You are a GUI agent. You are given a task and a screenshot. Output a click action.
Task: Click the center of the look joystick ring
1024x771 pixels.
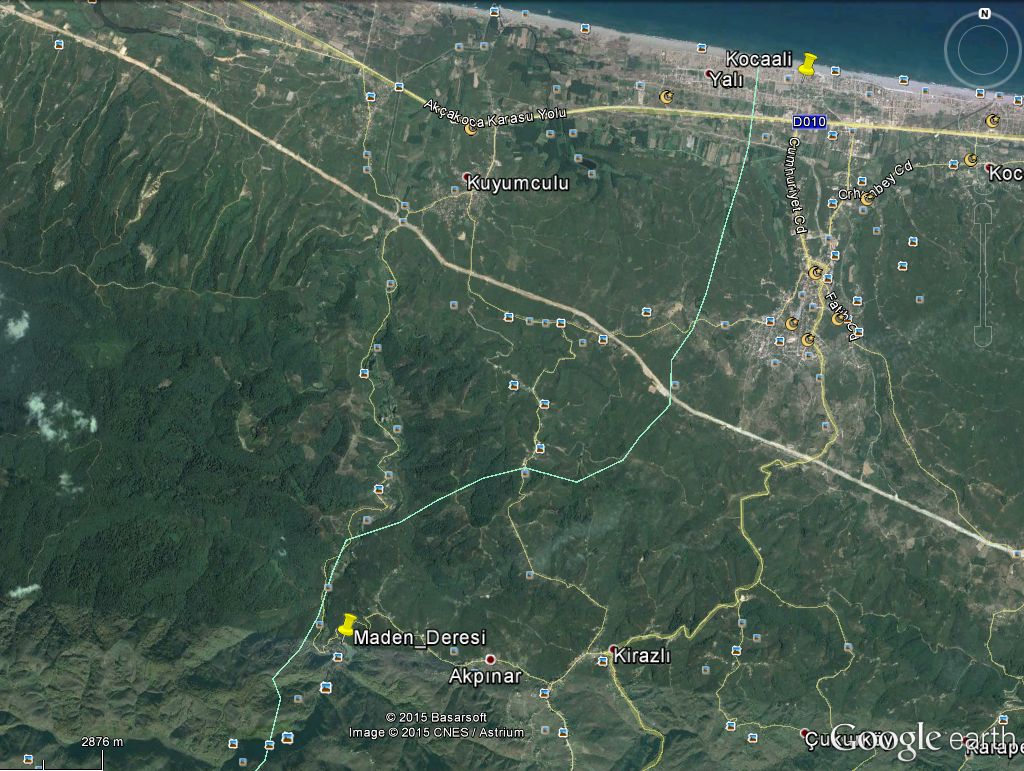984,48
